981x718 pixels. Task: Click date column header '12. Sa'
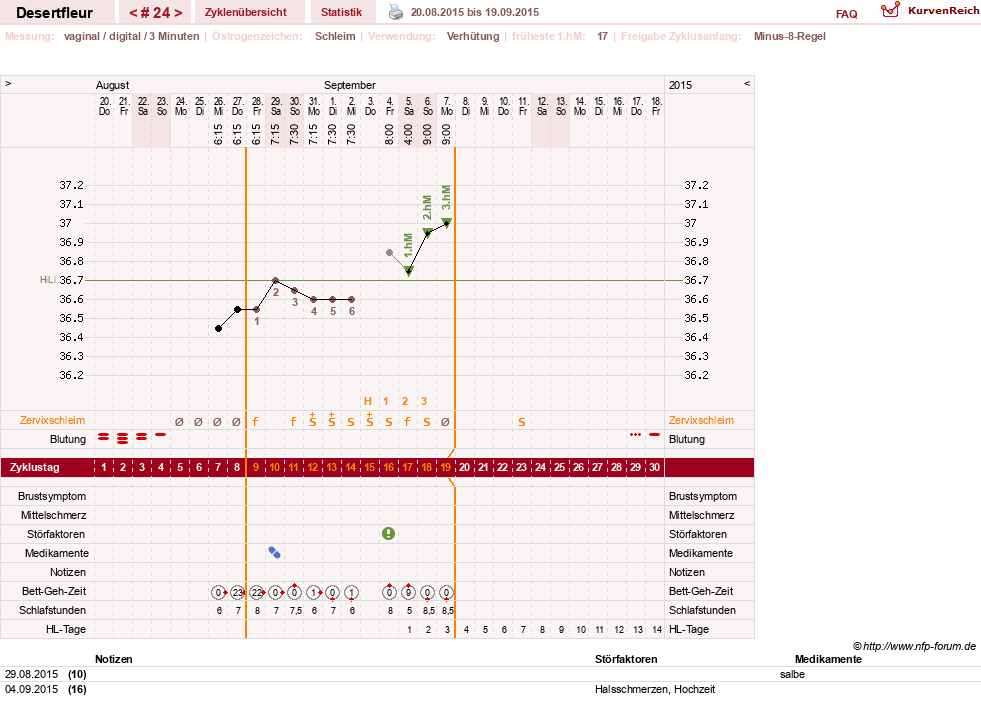tap(542, 106)
